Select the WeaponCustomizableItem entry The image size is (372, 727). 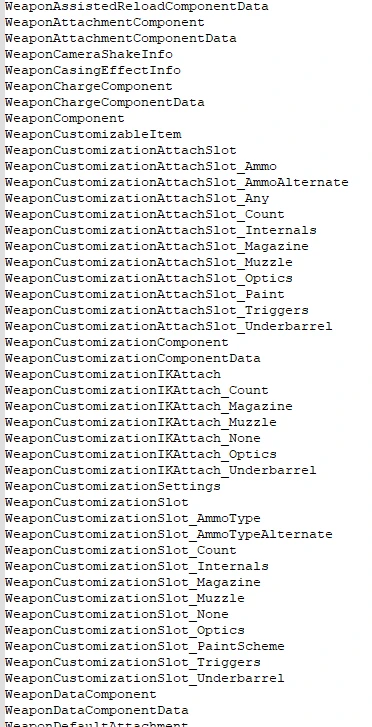[93, 134]
